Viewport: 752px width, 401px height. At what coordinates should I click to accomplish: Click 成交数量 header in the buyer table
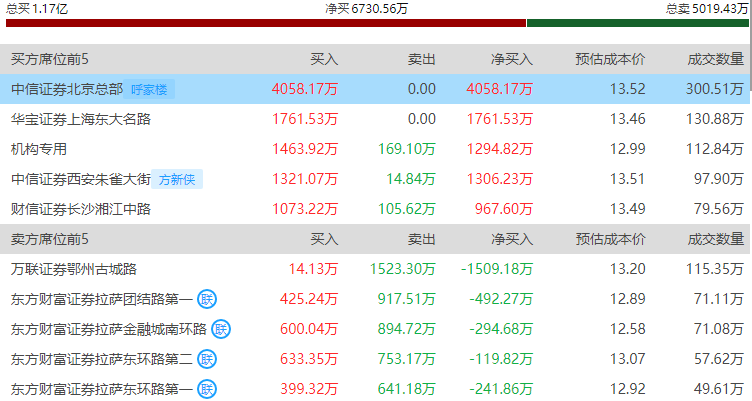(716, 59)
